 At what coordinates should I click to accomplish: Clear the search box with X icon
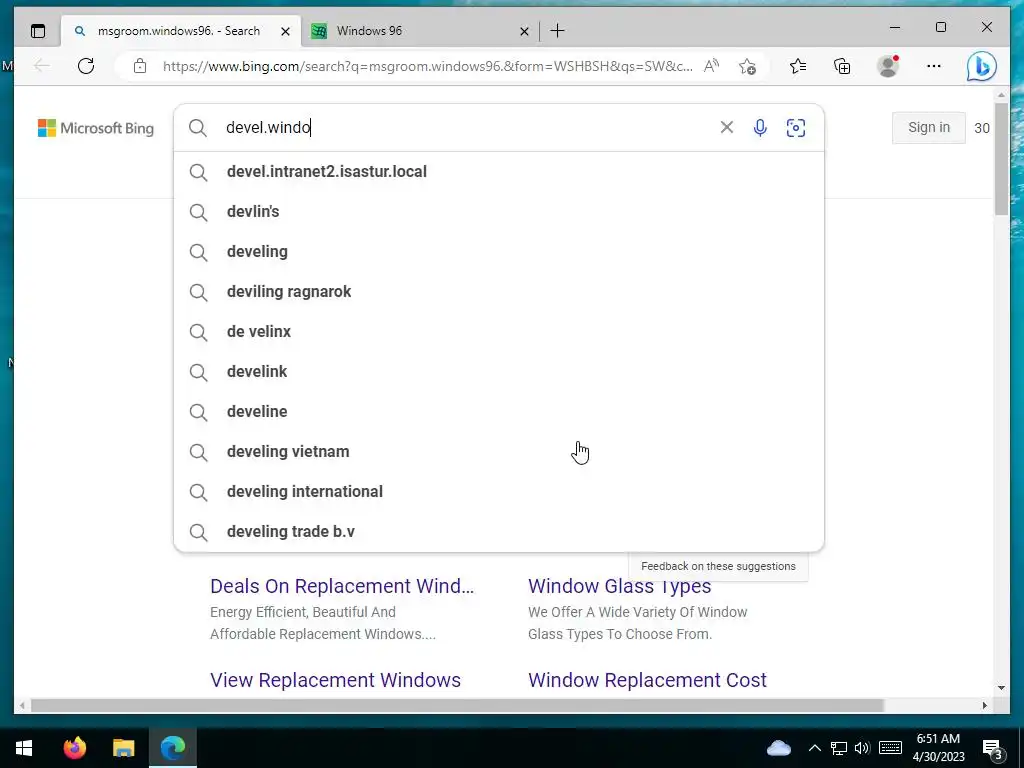[726, 127]
